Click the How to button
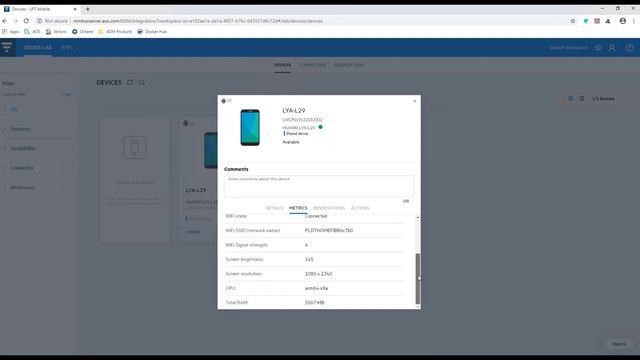The image size is (640, 360). click(x=619, y=344)
